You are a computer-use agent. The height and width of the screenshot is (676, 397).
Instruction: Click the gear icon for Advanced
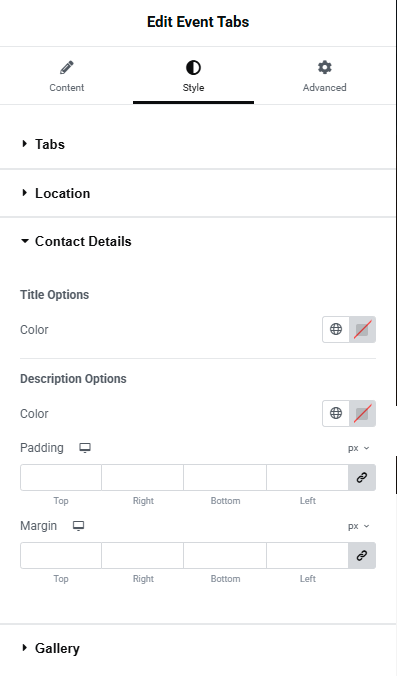point(325,67)
